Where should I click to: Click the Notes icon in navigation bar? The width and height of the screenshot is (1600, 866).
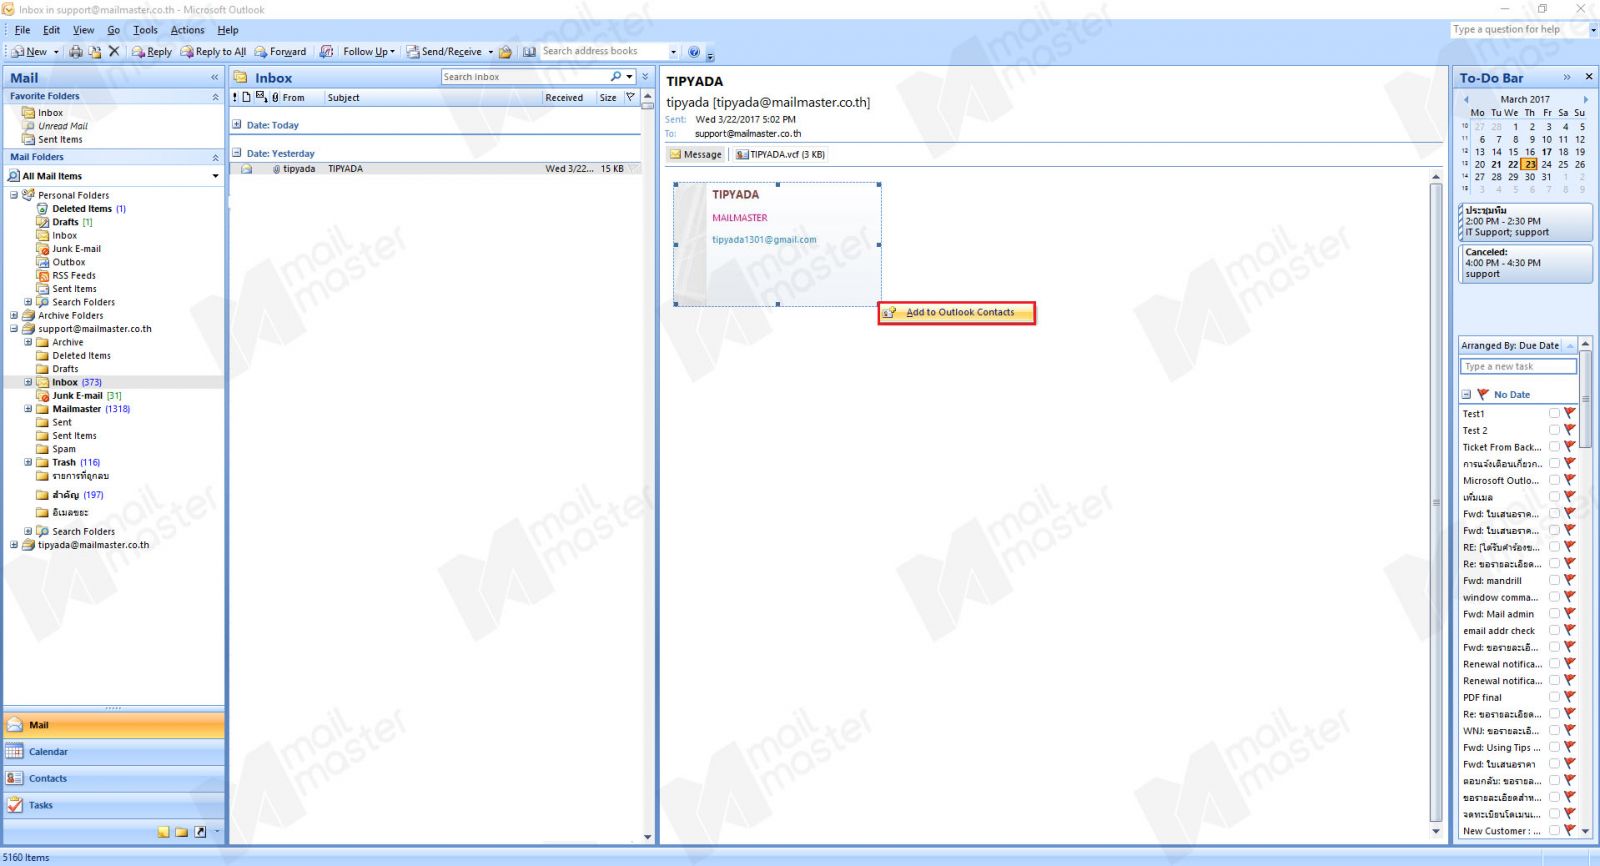163,832
